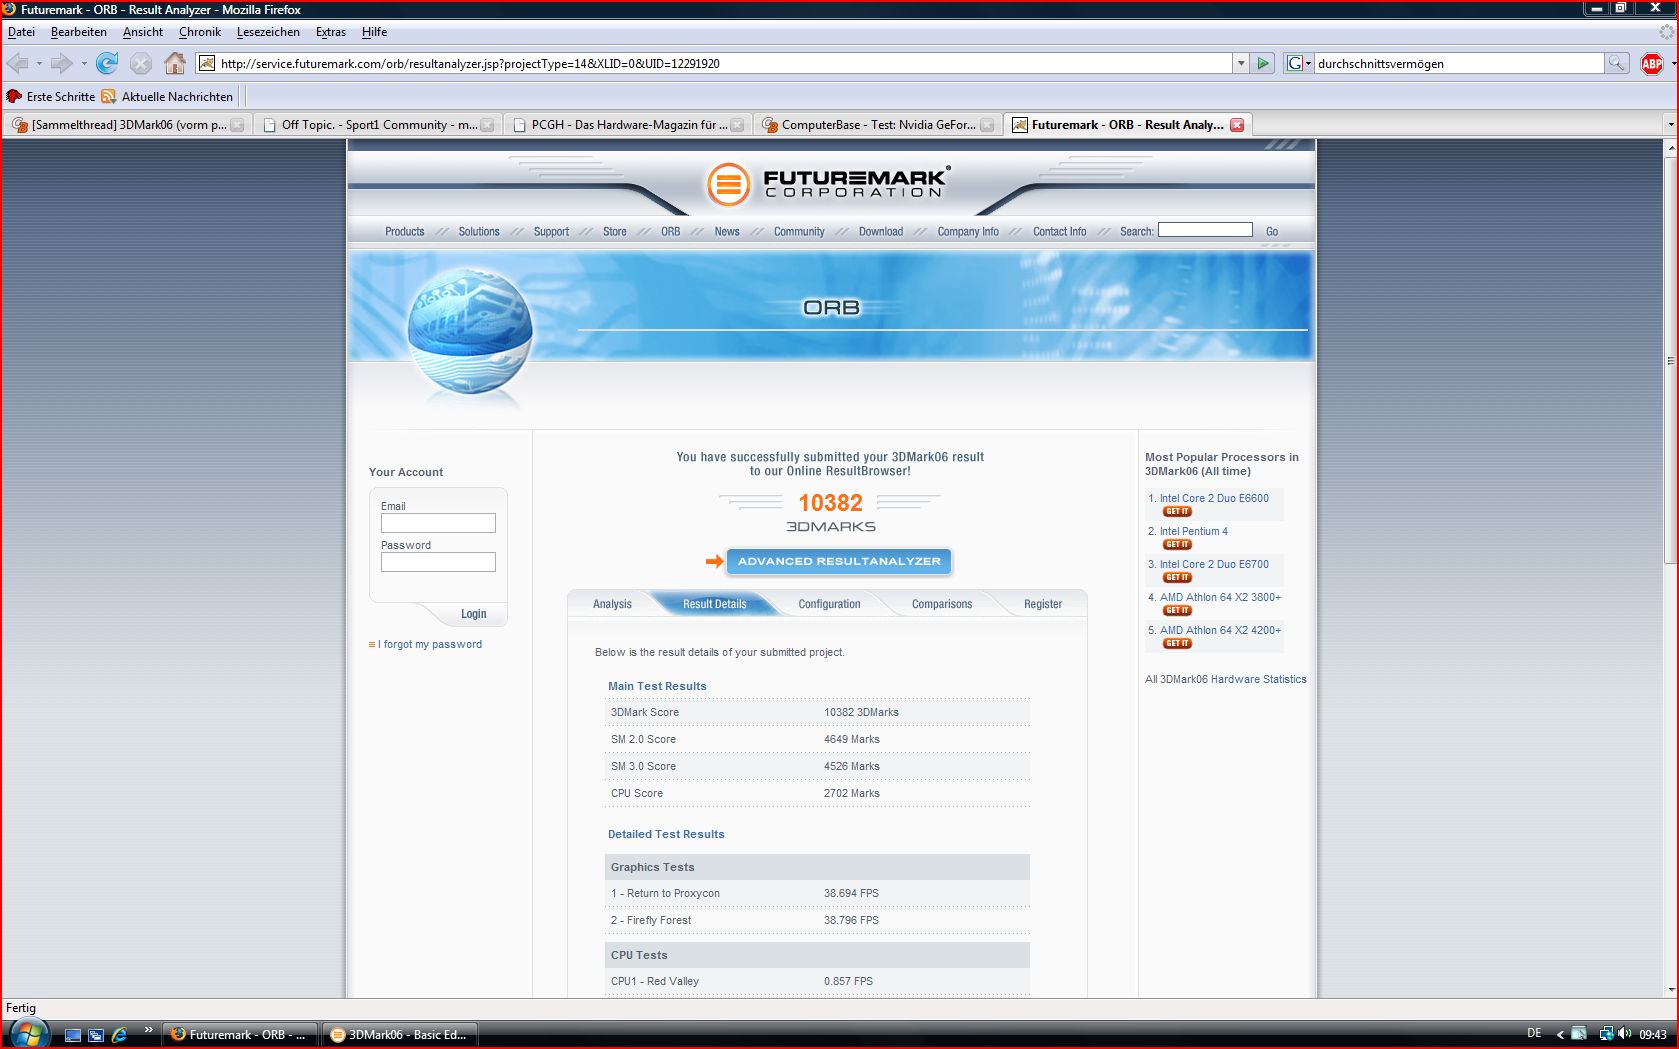Click the Aktuelle Nachrichten RSS feed icon
The height and width of the screenshot is (1049, 1679).
point(108,96)
